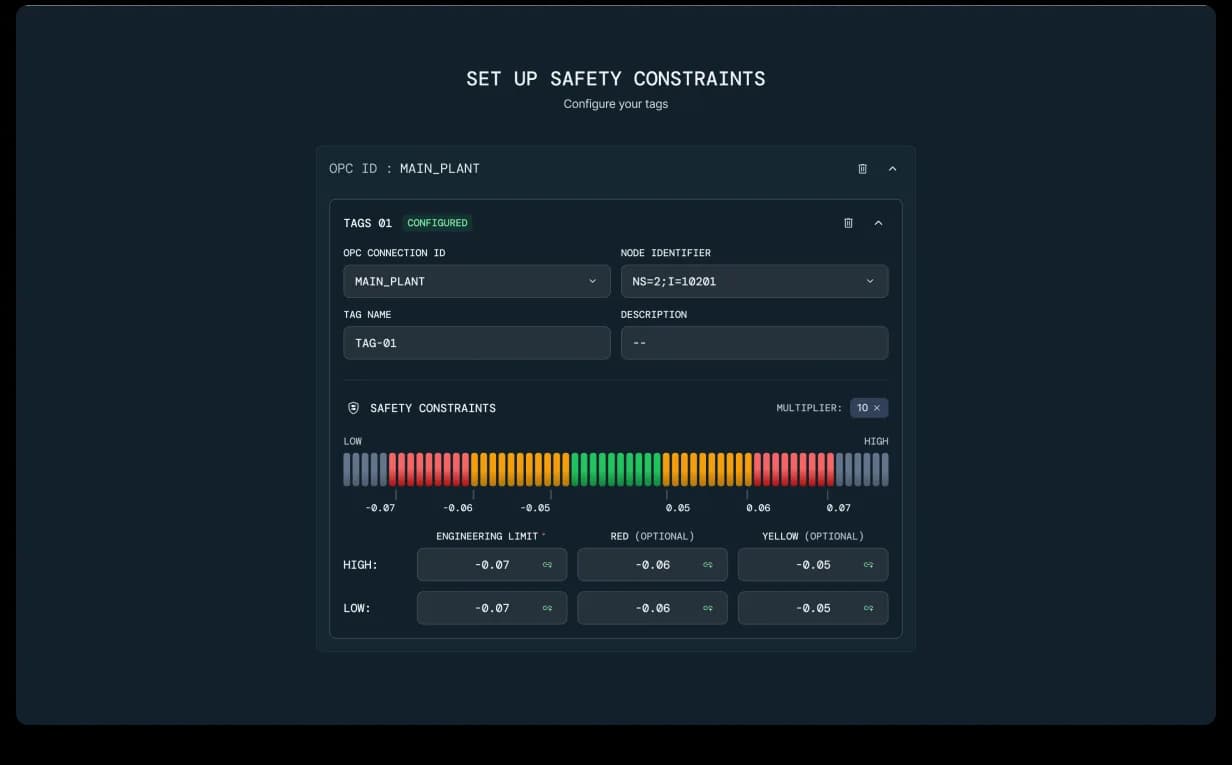Click the Tag Name field containing TAG-01
Image resolution: width=1232 pixels, height=765 pixels.
(477, 343)
